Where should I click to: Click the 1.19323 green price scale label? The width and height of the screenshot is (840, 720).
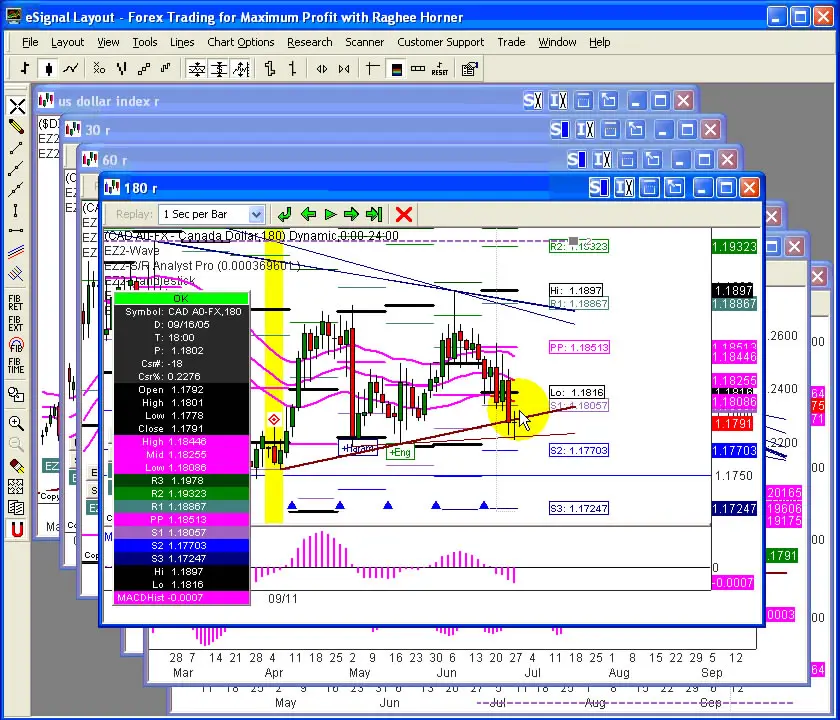point(734,247)
